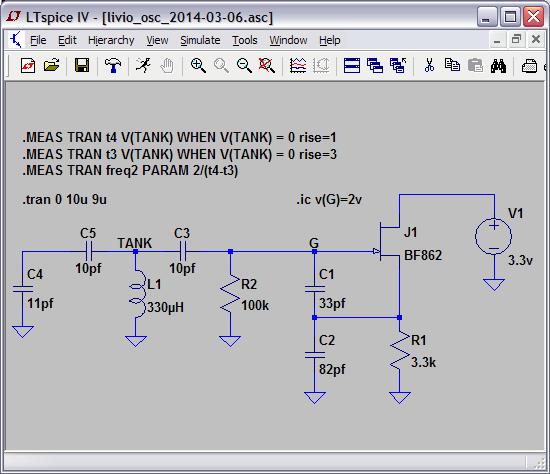Open the Control Panel hammer icon
Image resolution: width=550 pixels, height=474 pixels.
tap(113, 65)
